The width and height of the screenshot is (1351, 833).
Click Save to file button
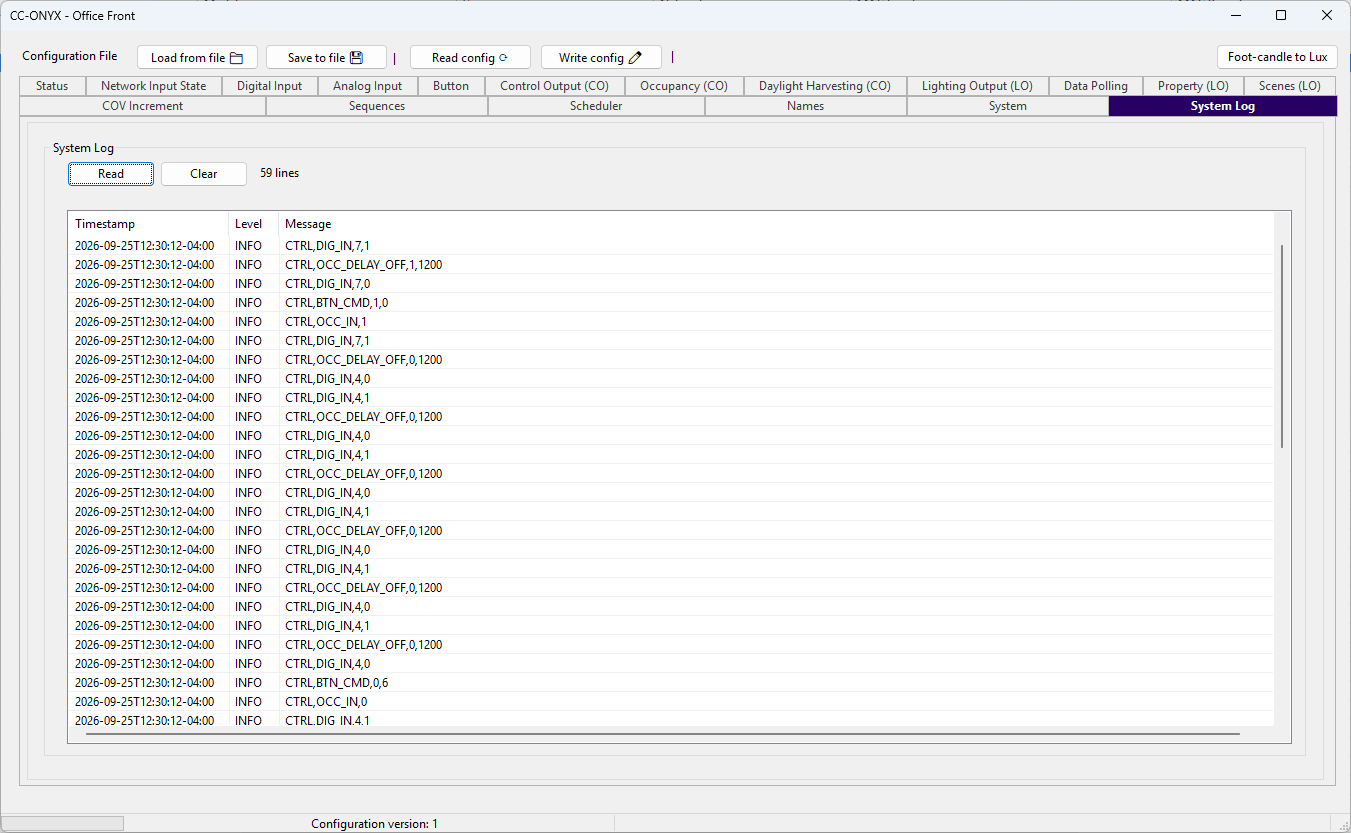pyautogui.click(x=326, y=58)
